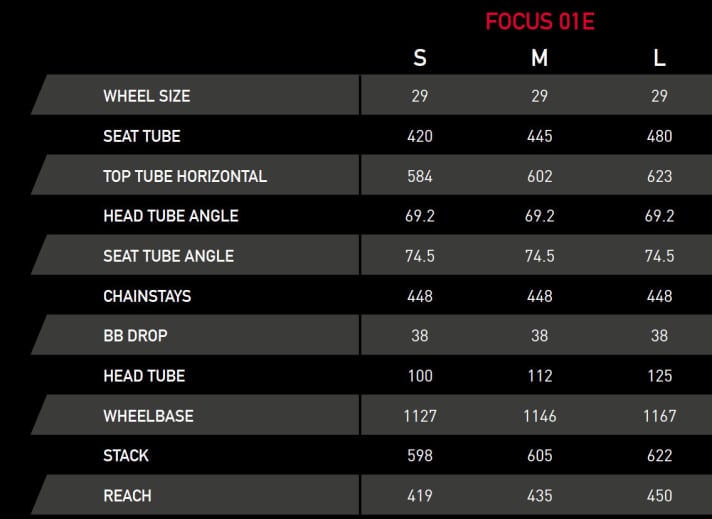712x519 pixels.
Task: Click the 419 reach value
Action: click(420, 495)
